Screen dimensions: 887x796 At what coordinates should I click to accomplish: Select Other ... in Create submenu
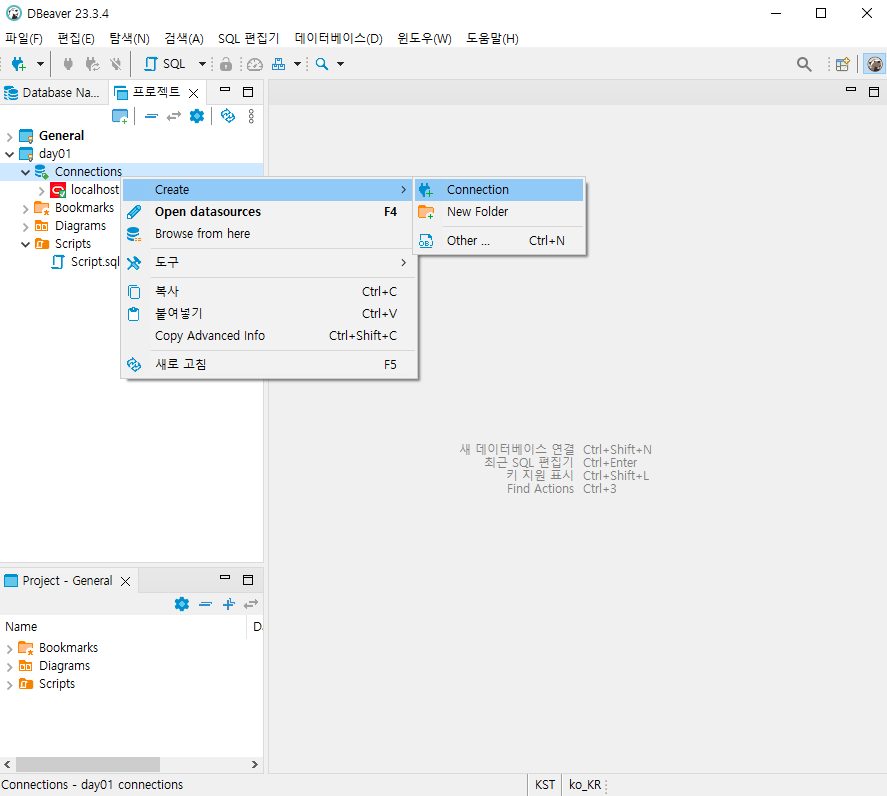[500, 240]
